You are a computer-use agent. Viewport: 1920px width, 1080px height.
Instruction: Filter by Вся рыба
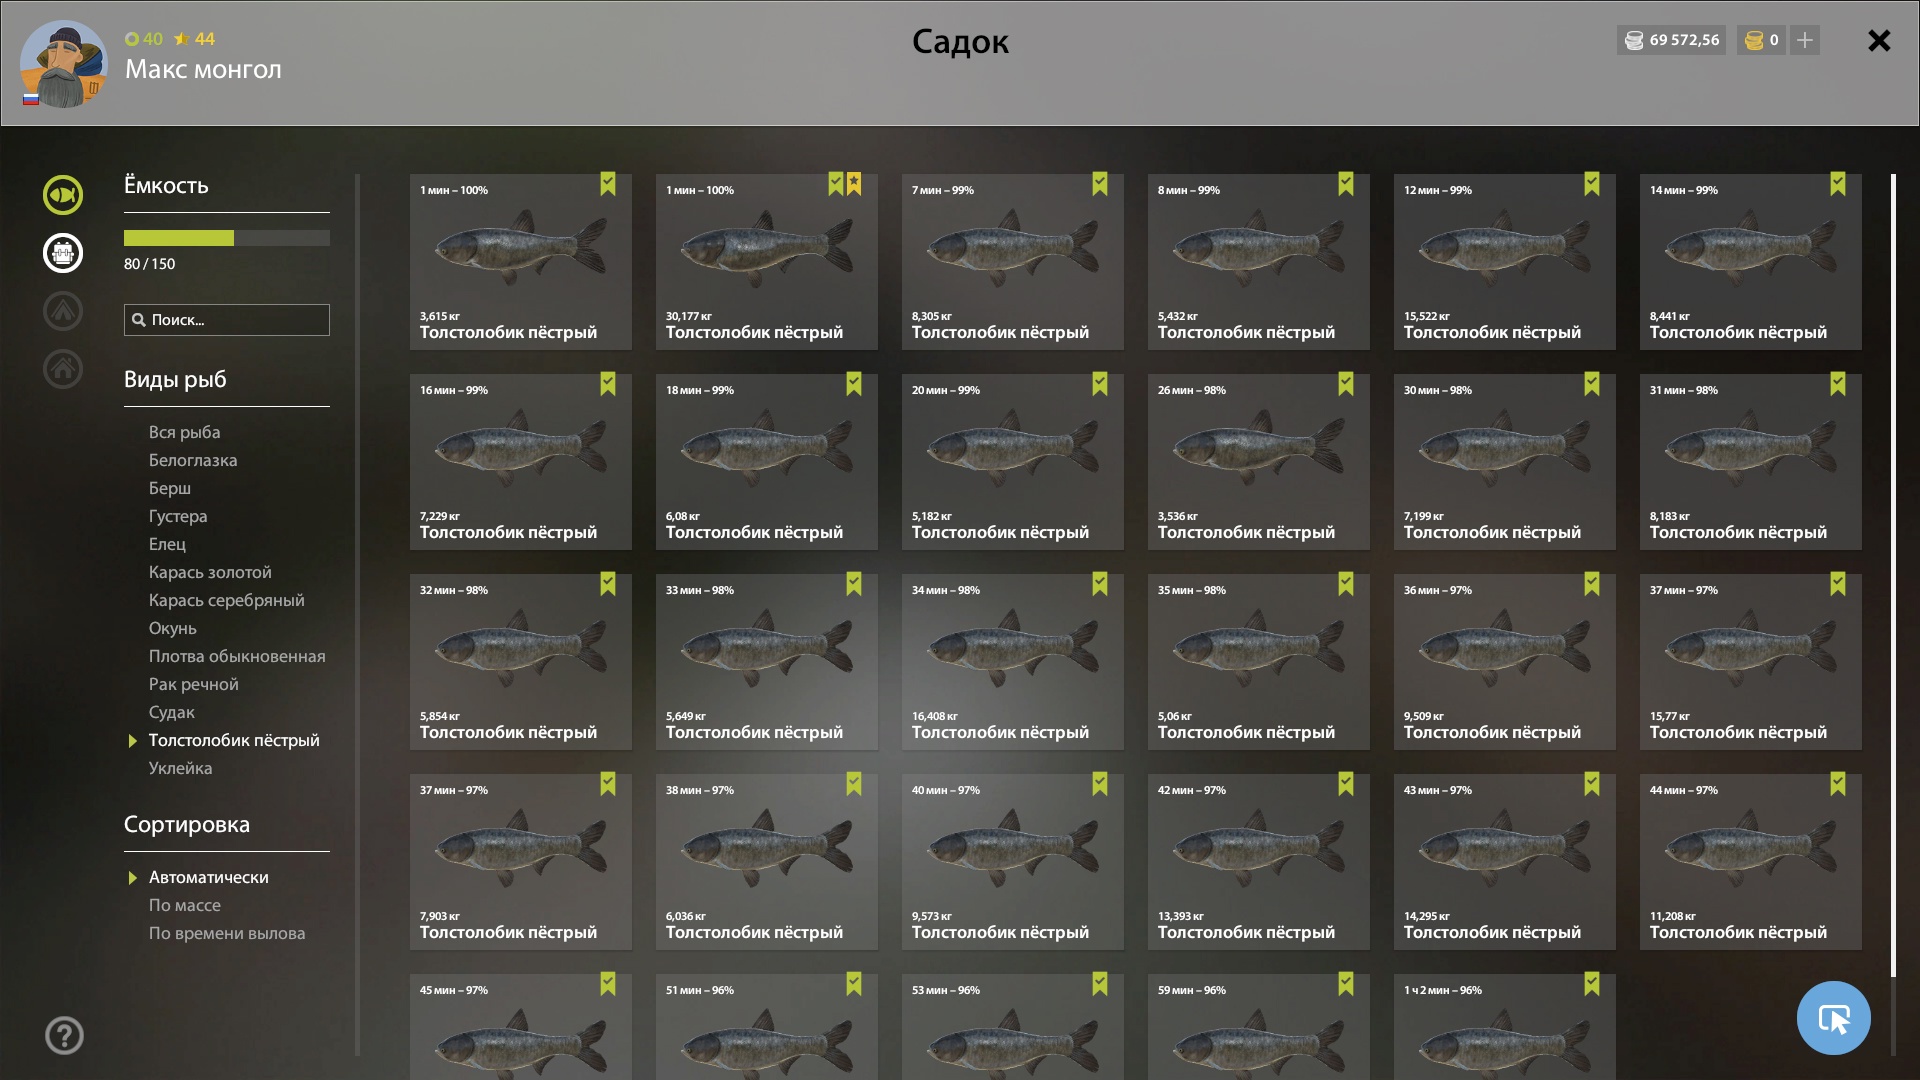pos(185,432)
